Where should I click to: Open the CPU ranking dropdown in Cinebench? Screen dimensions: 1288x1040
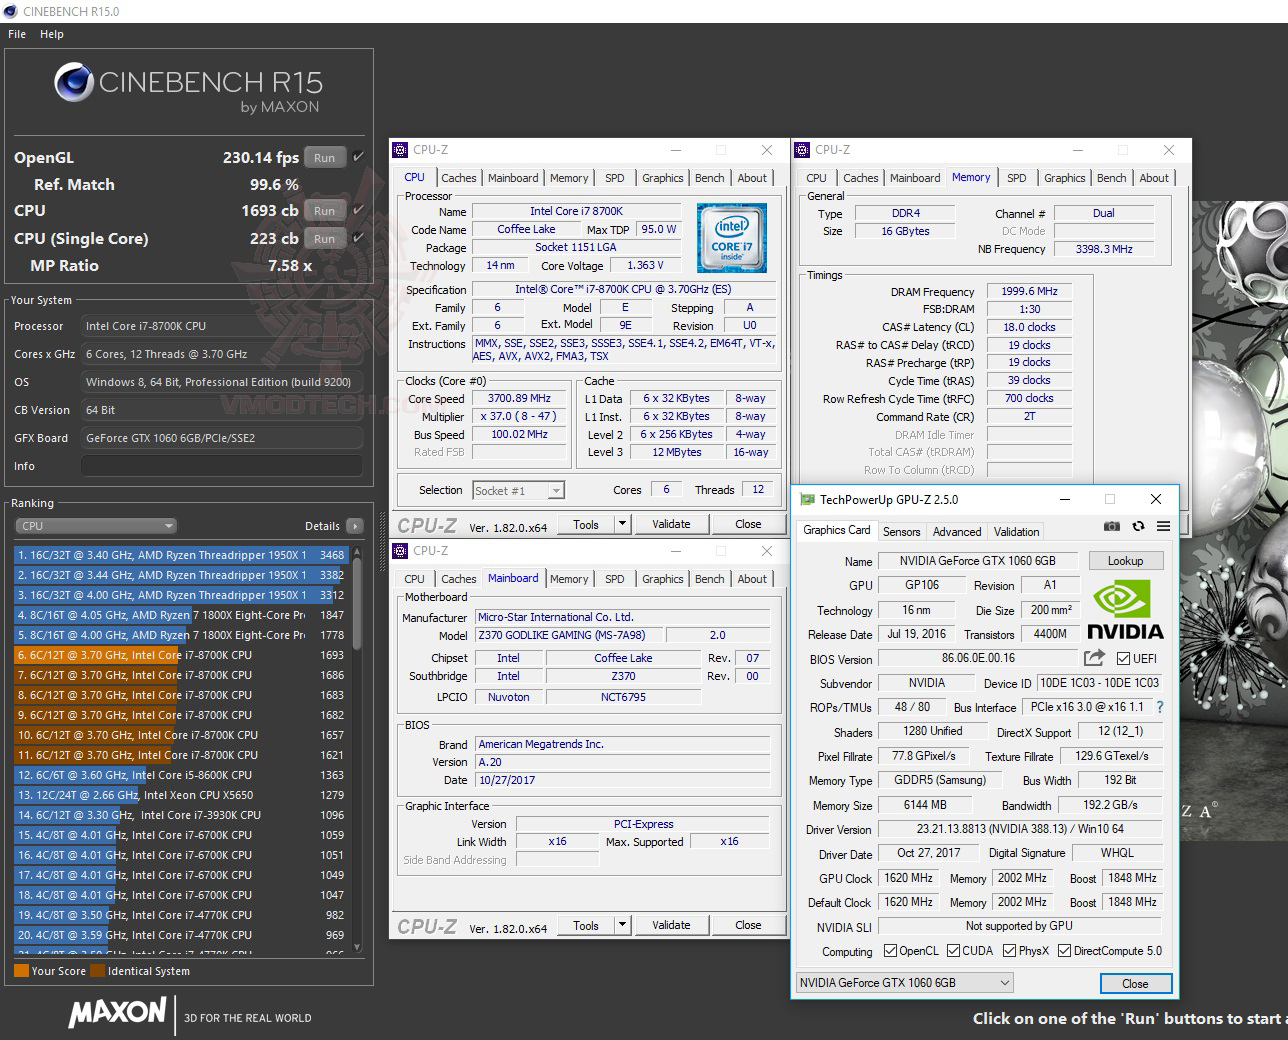coord(95,525)
